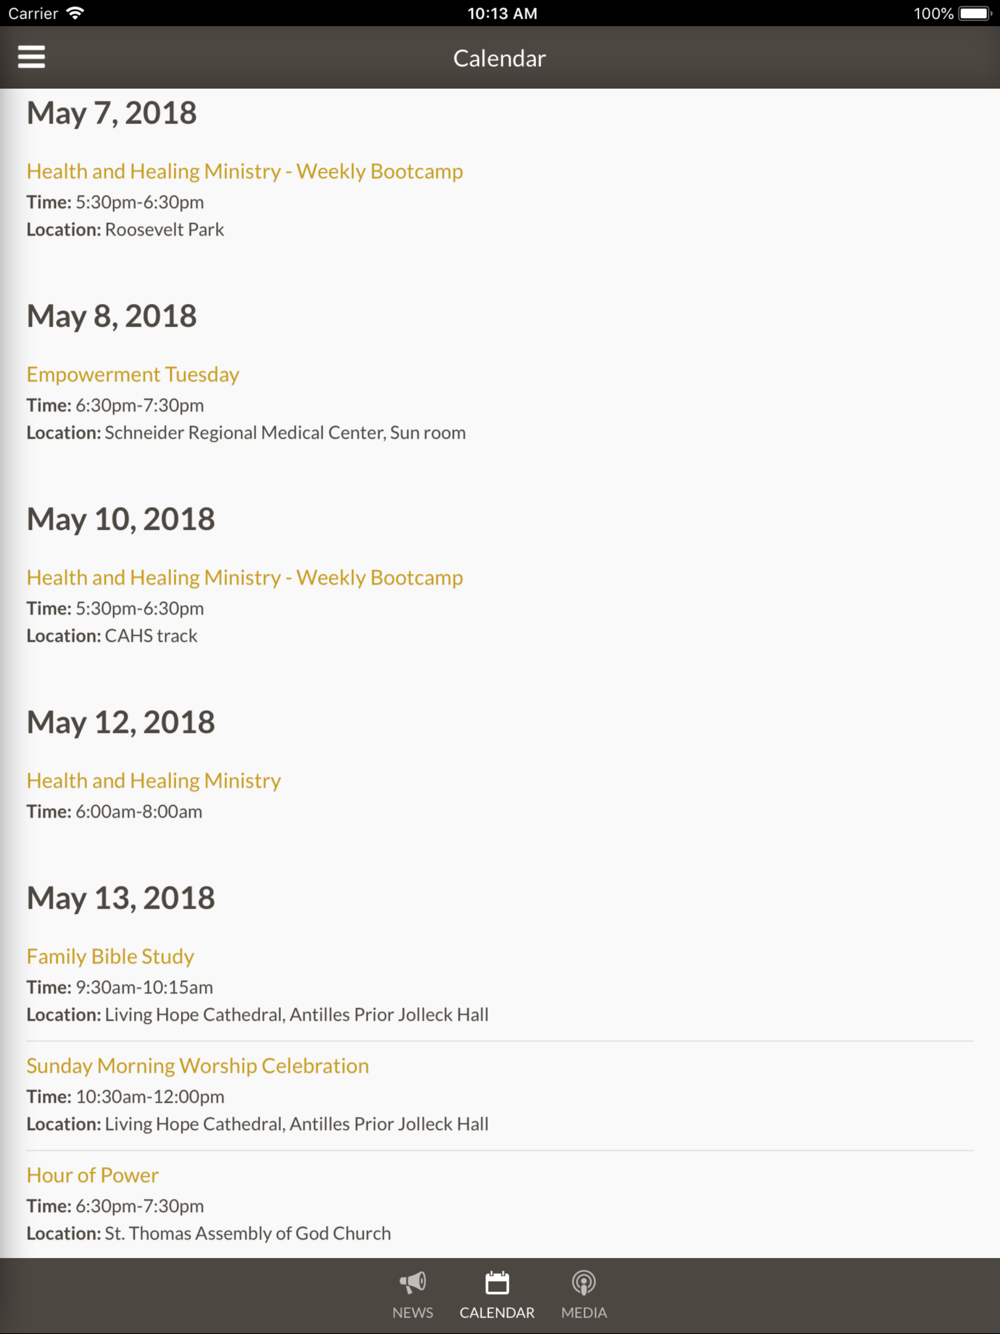The height and width of the screenshot is (1334, 1000).
Task: Open the Empowerment Tuesday event
Action: [133, 374]
